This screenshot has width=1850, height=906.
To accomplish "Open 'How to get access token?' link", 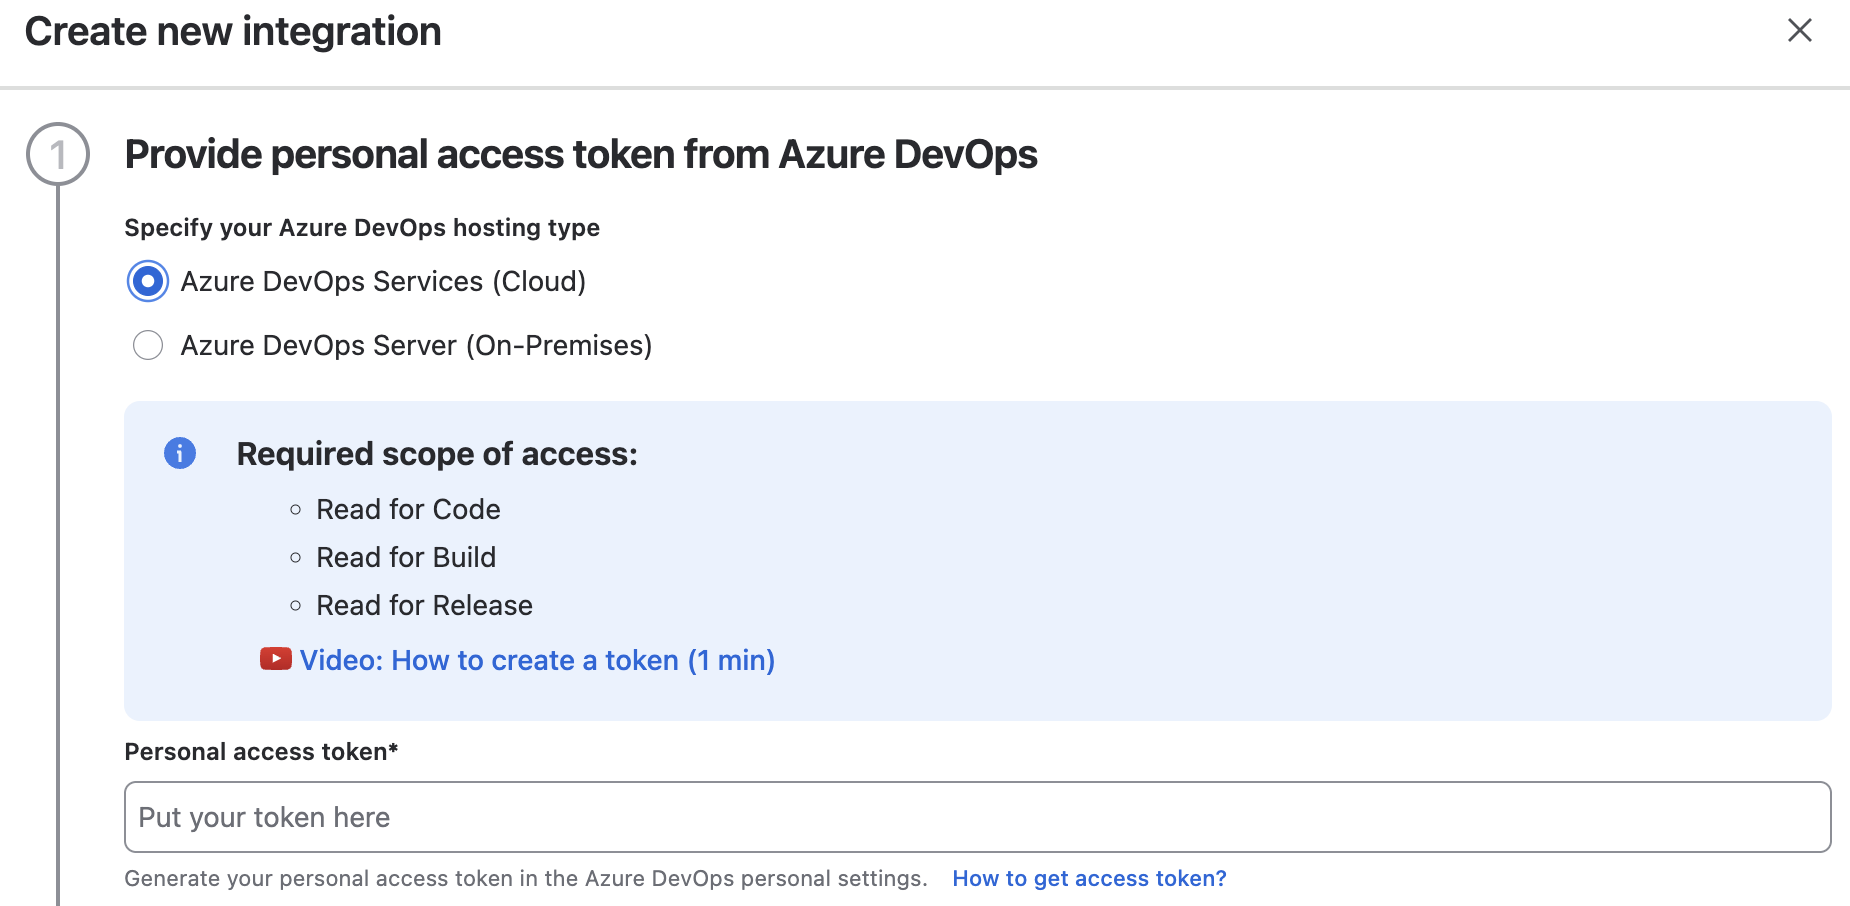I will pos(1089,878).
